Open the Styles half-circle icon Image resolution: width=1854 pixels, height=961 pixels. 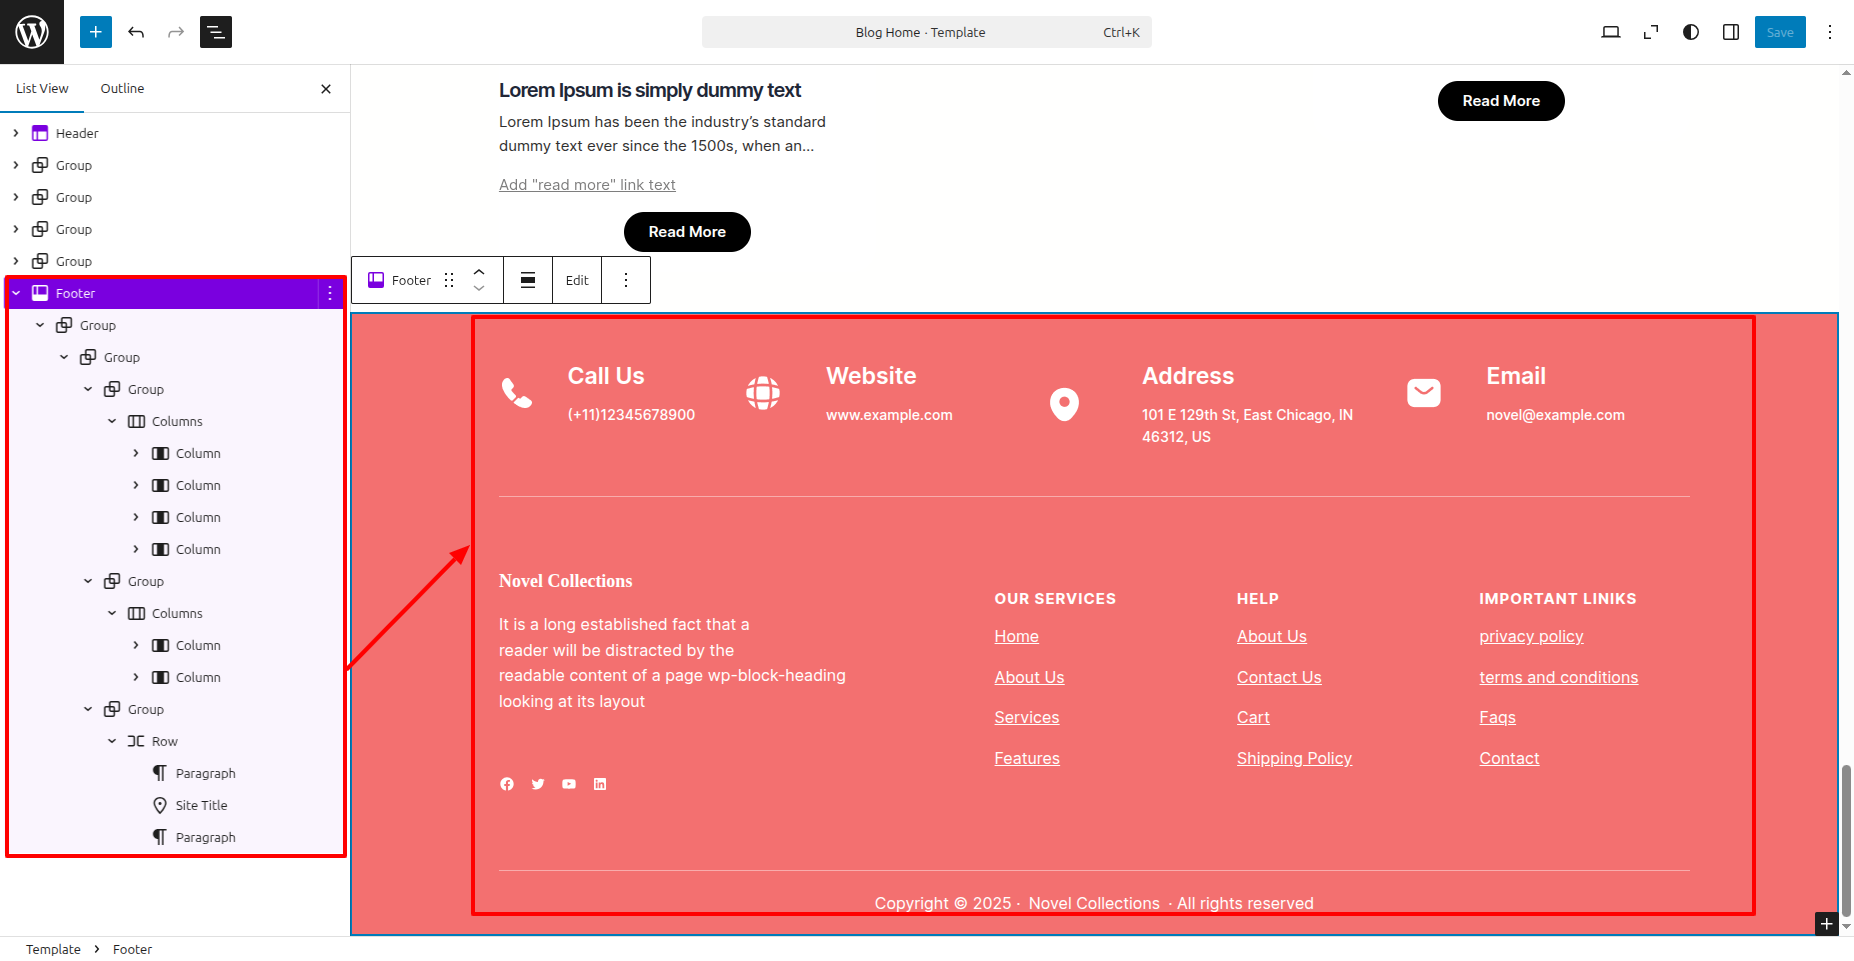coord(1691,32)
